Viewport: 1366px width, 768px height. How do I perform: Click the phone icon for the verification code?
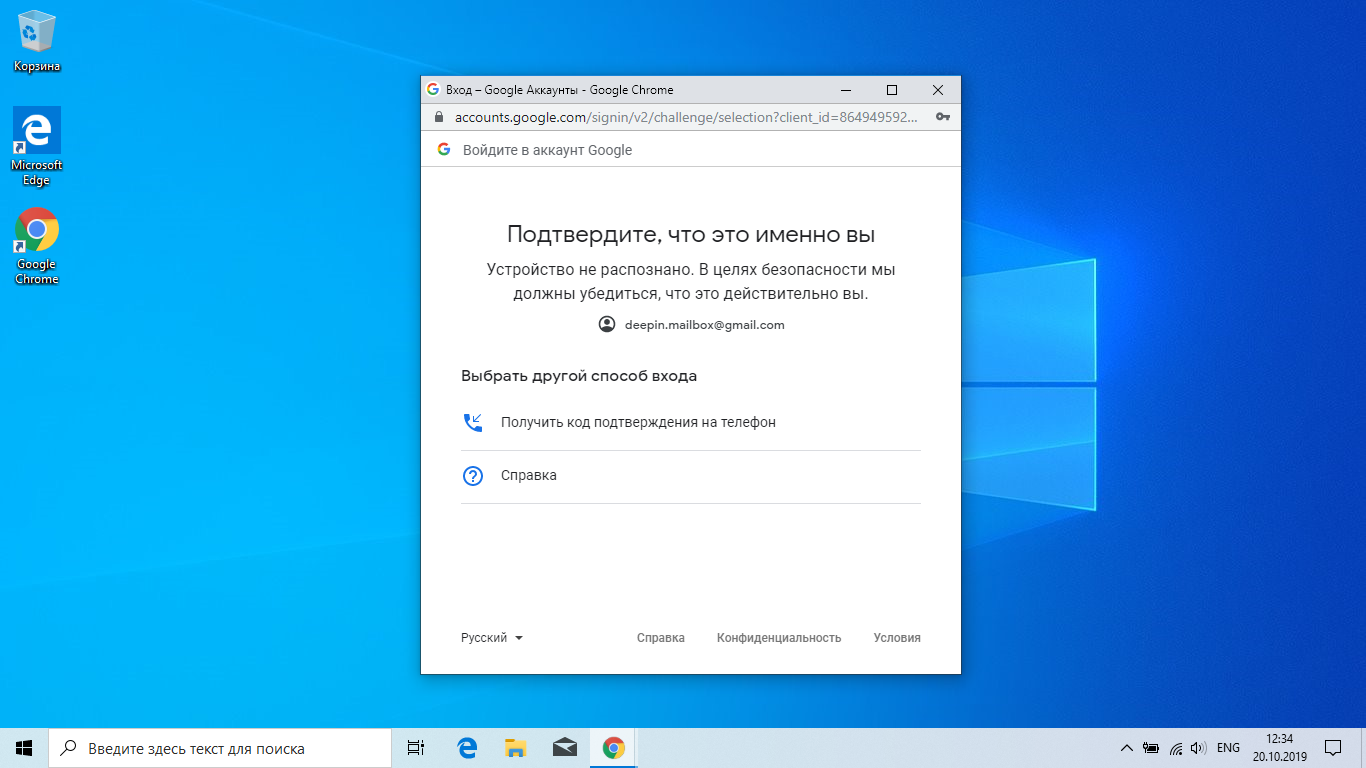click(x=473, y=422)
